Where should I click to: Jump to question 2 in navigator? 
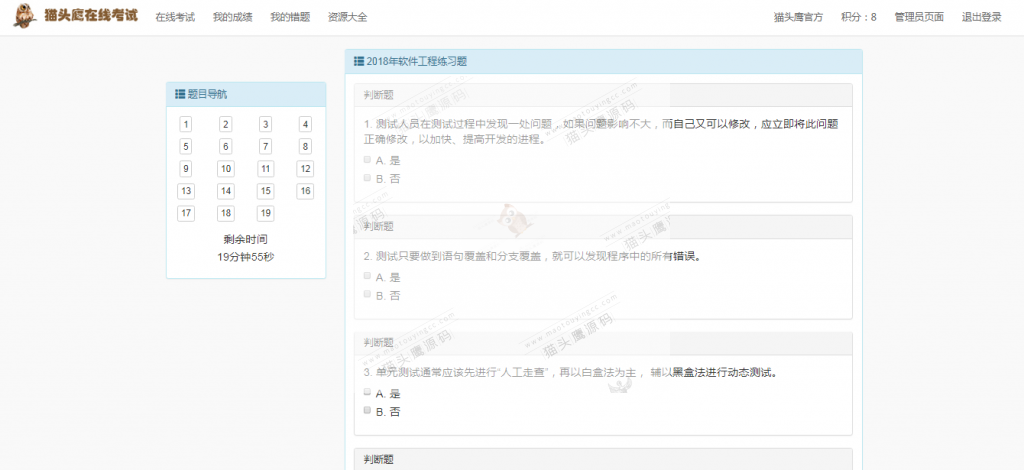click(225, 124)
